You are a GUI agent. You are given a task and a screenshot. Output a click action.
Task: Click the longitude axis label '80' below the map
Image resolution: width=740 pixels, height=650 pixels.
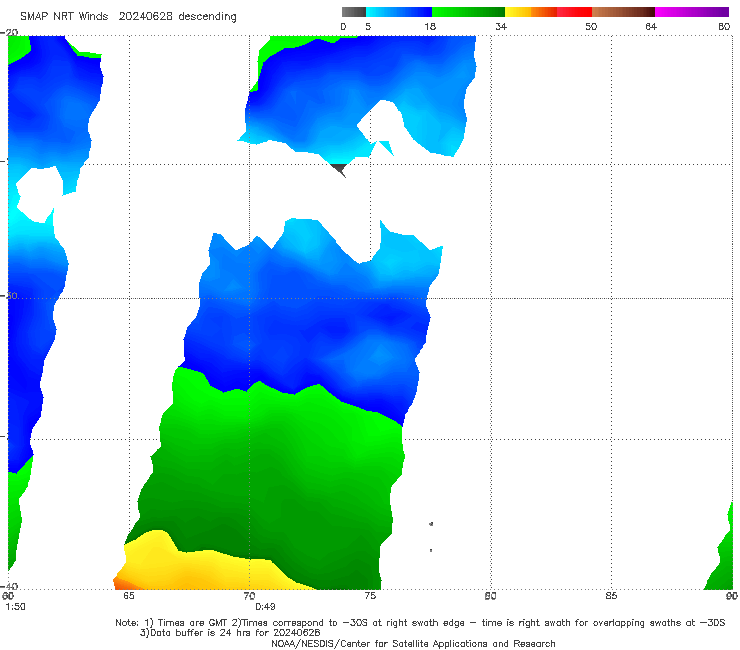[490, 596]
